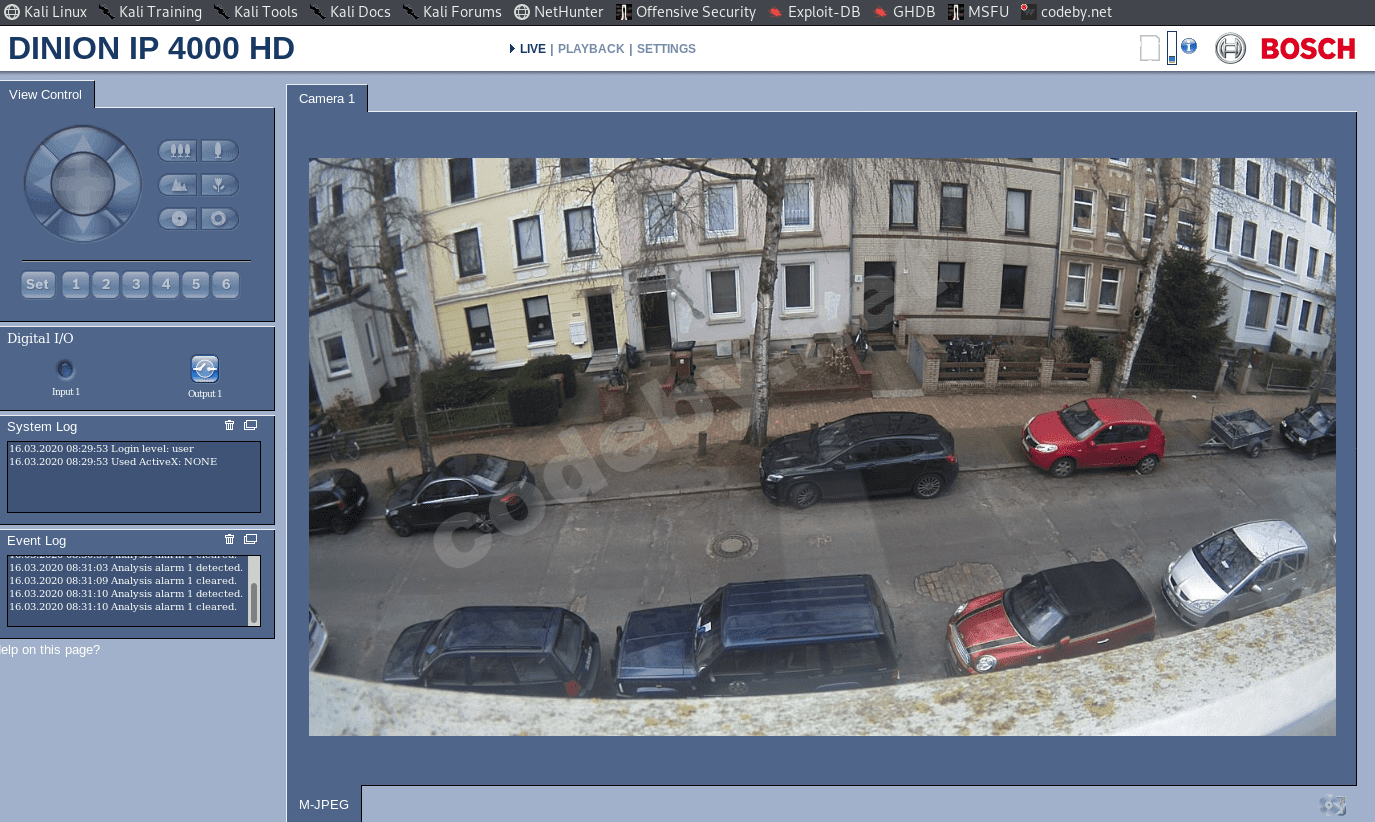Open the SETTINGS page
1375x822 pixels.
pyautogui.click(x=666, y=49)
